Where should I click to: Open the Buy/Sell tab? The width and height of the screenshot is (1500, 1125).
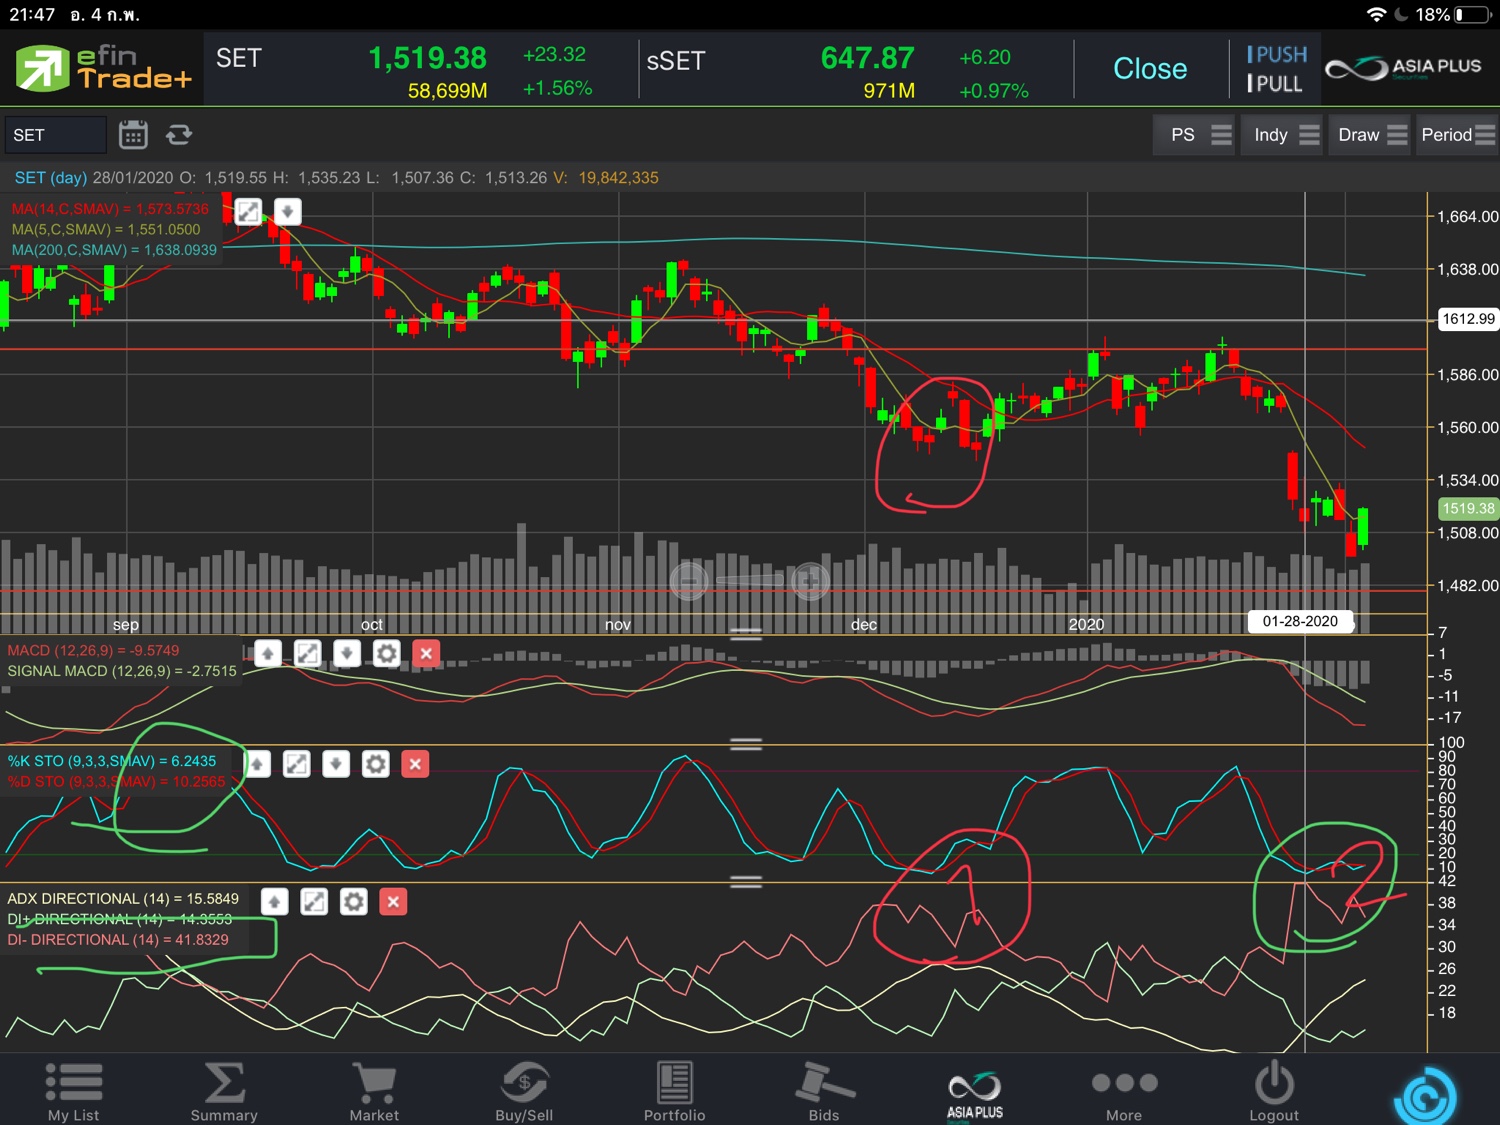point(524,1091)
